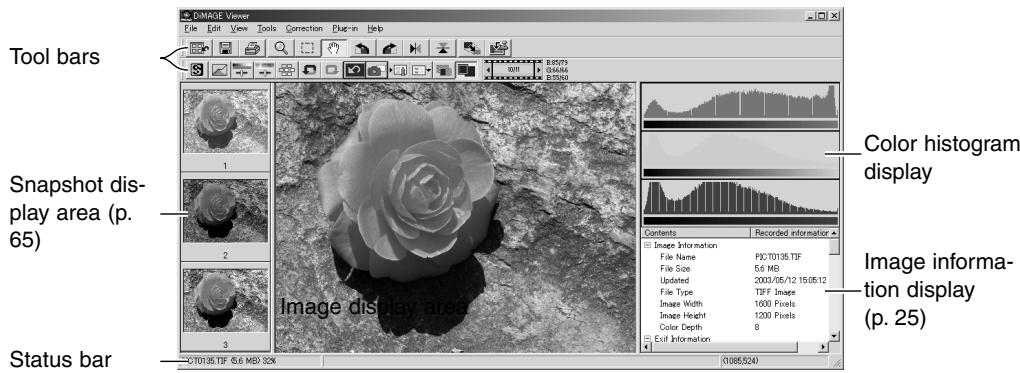Open the Edit menu
This screenshot has height=373, width=1020.
tap(214, 29)
